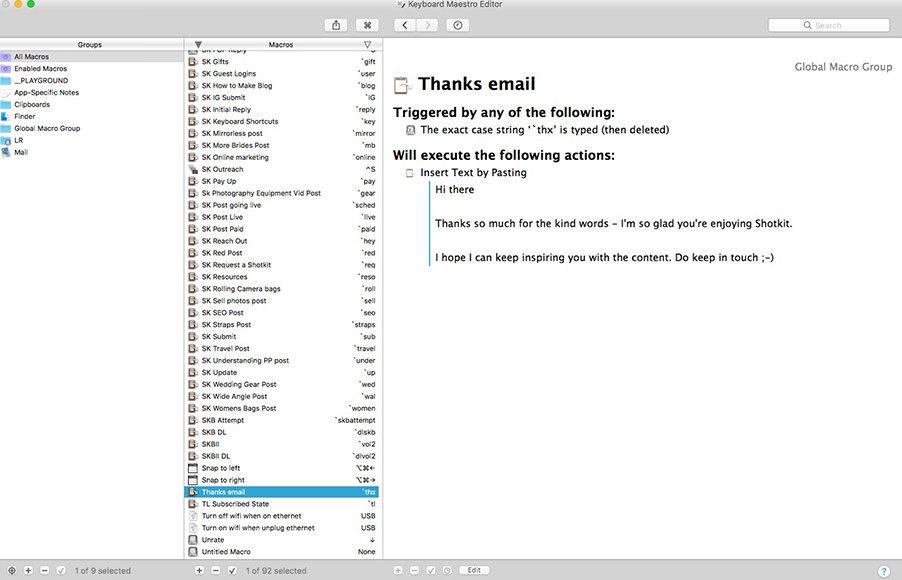Image resolution: width=902 pixels, height=580 pixels.
Task: Select the SK Guest Logins macro
Action: tap(282, 74)
